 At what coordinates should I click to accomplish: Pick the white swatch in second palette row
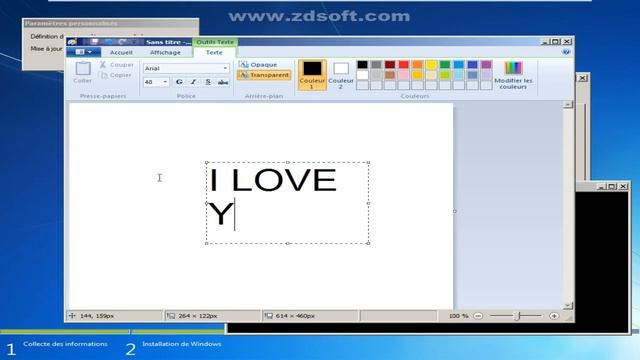pyautogui.click(x=362, y=75)
